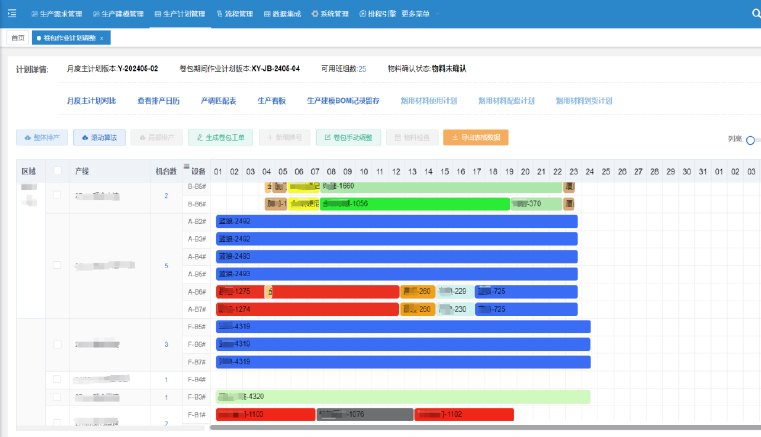Open the 流程管理 menu
The width and height of the screenshot is (761, 437).
[x=235, y=14]
